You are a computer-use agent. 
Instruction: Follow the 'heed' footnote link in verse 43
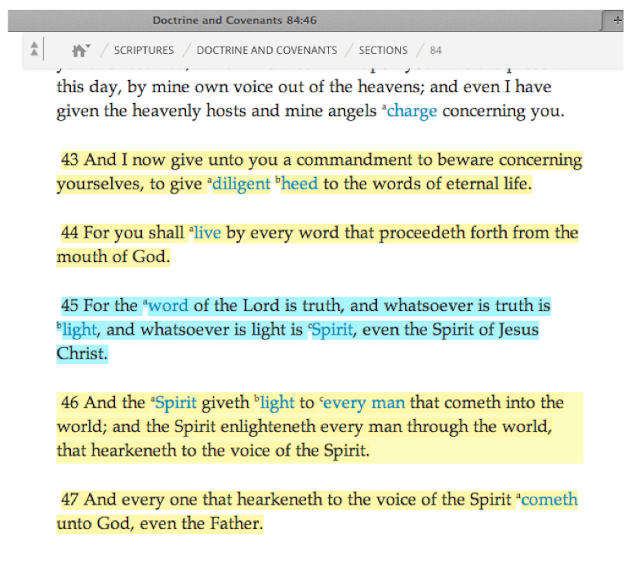tap(300, 184)
